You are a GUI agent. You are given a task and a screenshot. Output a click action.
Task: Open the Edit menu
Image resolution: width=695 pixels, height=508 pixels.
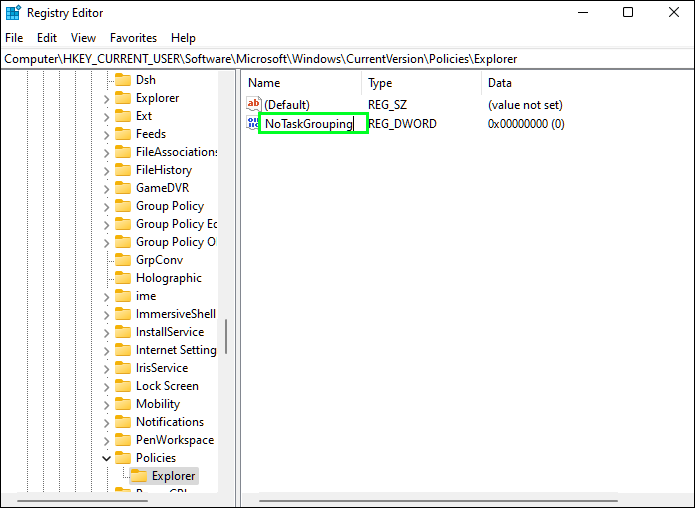47,38
